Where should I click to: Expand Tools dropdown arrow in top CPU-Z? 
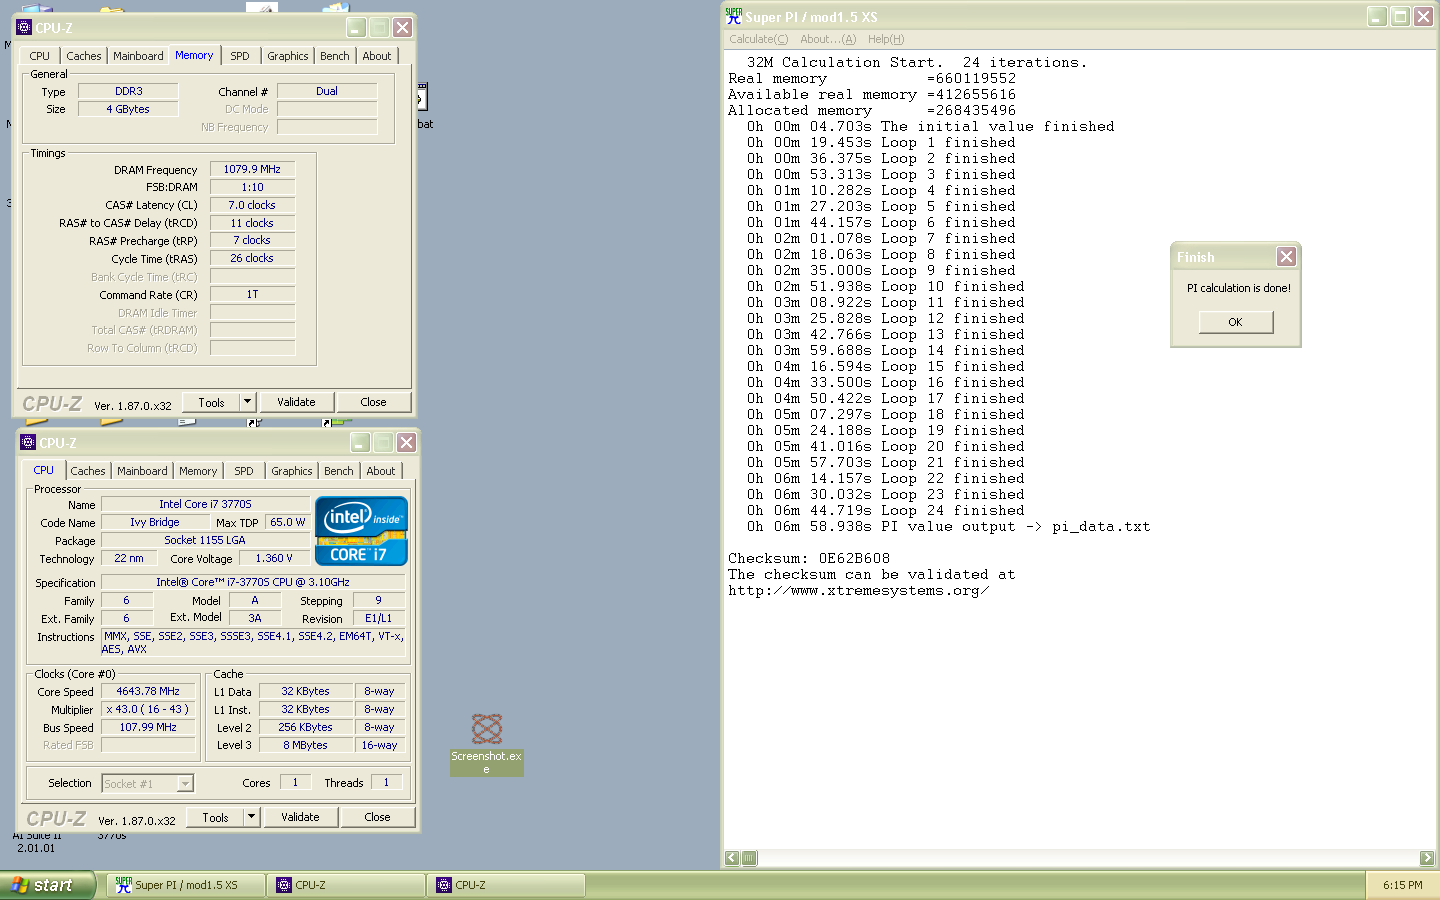coord(248,402)
